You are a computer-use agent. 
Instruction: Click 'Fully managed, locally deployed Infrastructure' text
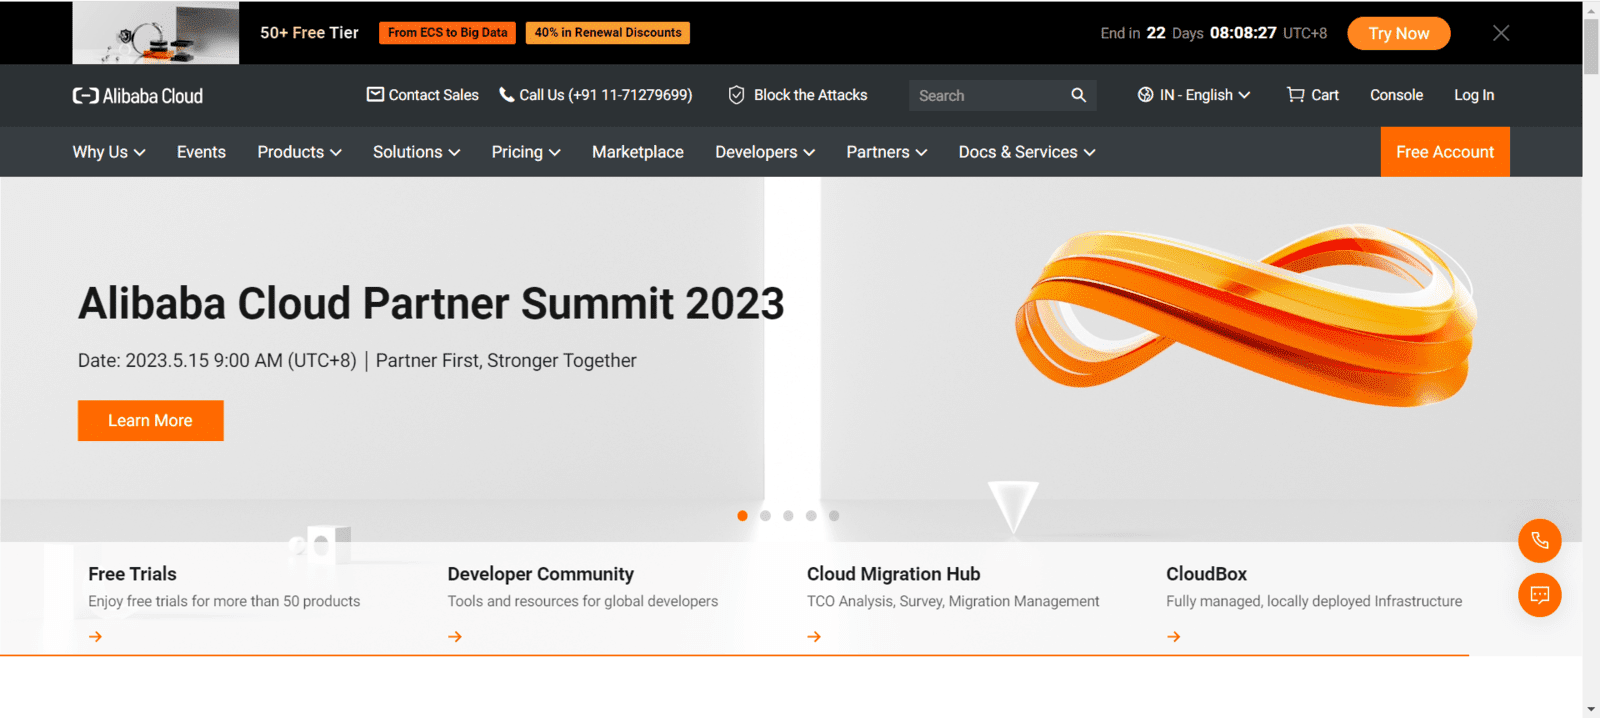pos(1314,601)
